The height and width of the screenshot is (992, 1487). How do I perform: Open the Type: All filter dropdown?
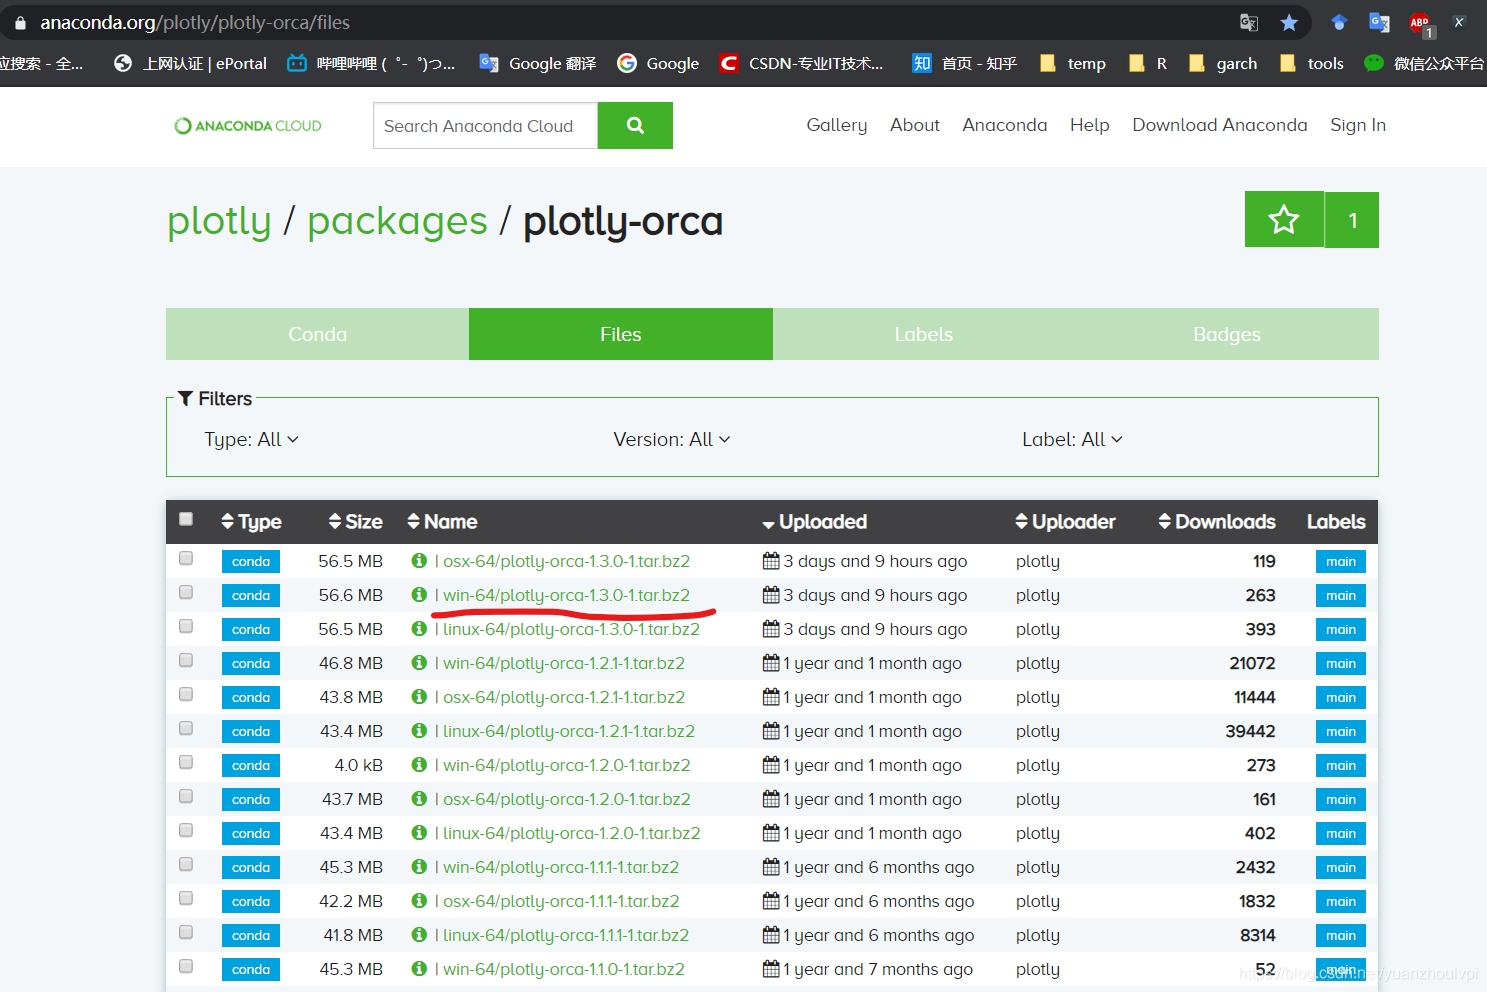point(251,438)
